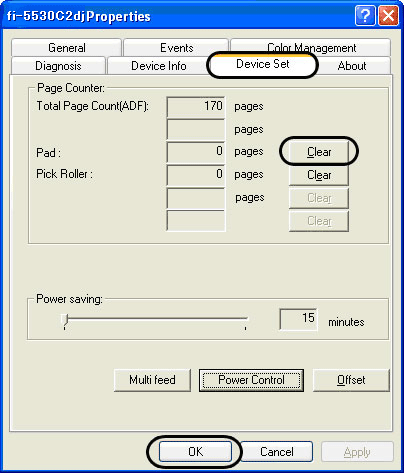This screenshot has width=404, height=473.
Task: Switch to the General tab
Action: tap(66, 48)
